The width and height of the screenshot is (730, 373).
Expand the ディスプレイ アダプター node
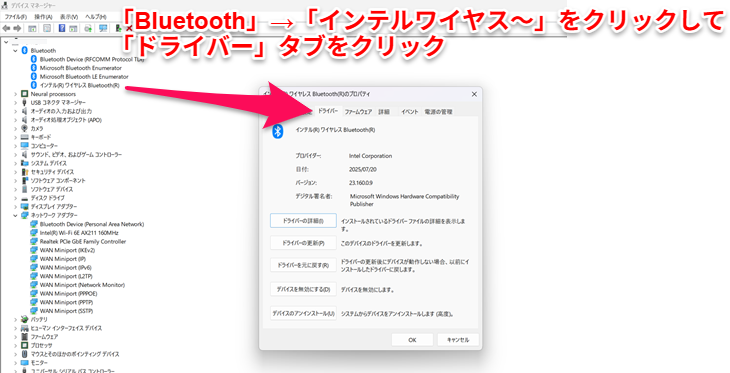[15, 207]
